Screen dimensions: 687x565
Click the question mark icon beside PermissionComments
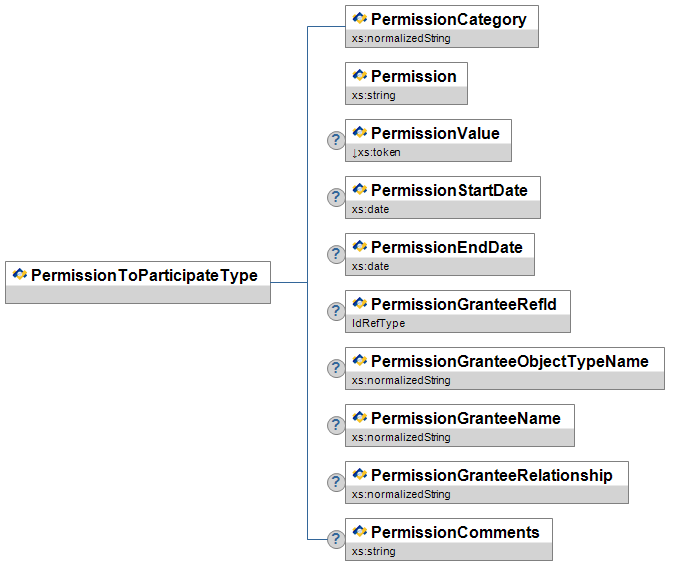[x=337, y=539]
